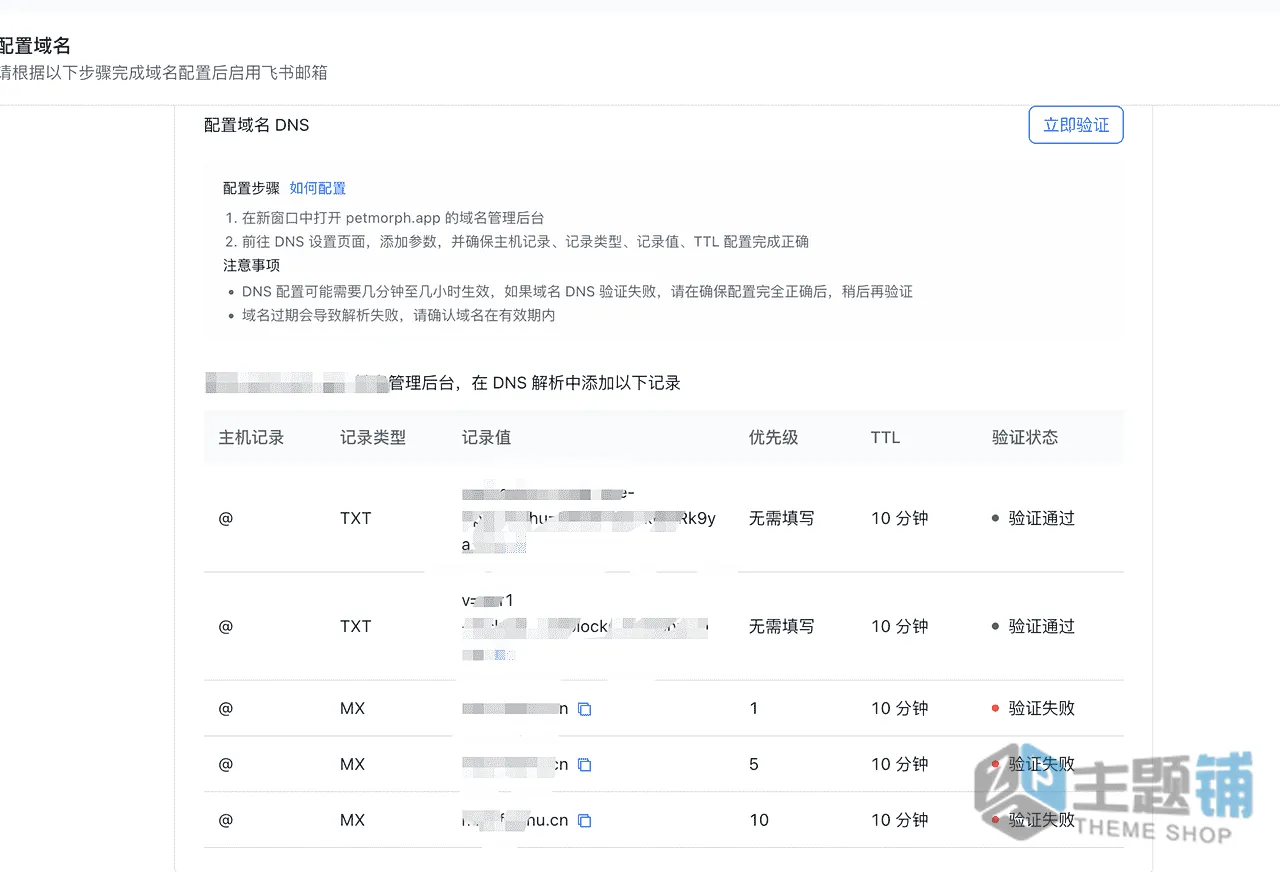Click the 配置域名 page heading
The image size is (1280, 872).
[35, 45]
